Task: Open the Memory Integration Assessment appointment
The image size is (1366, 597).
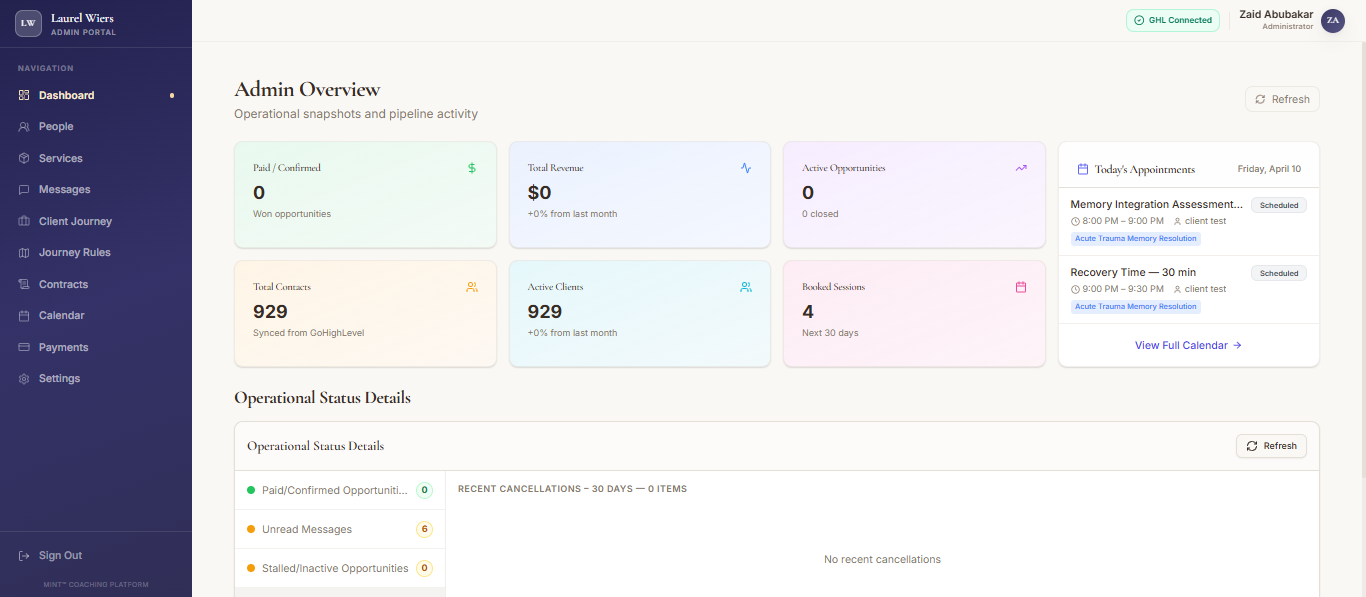Action: tap(1156, 205)
